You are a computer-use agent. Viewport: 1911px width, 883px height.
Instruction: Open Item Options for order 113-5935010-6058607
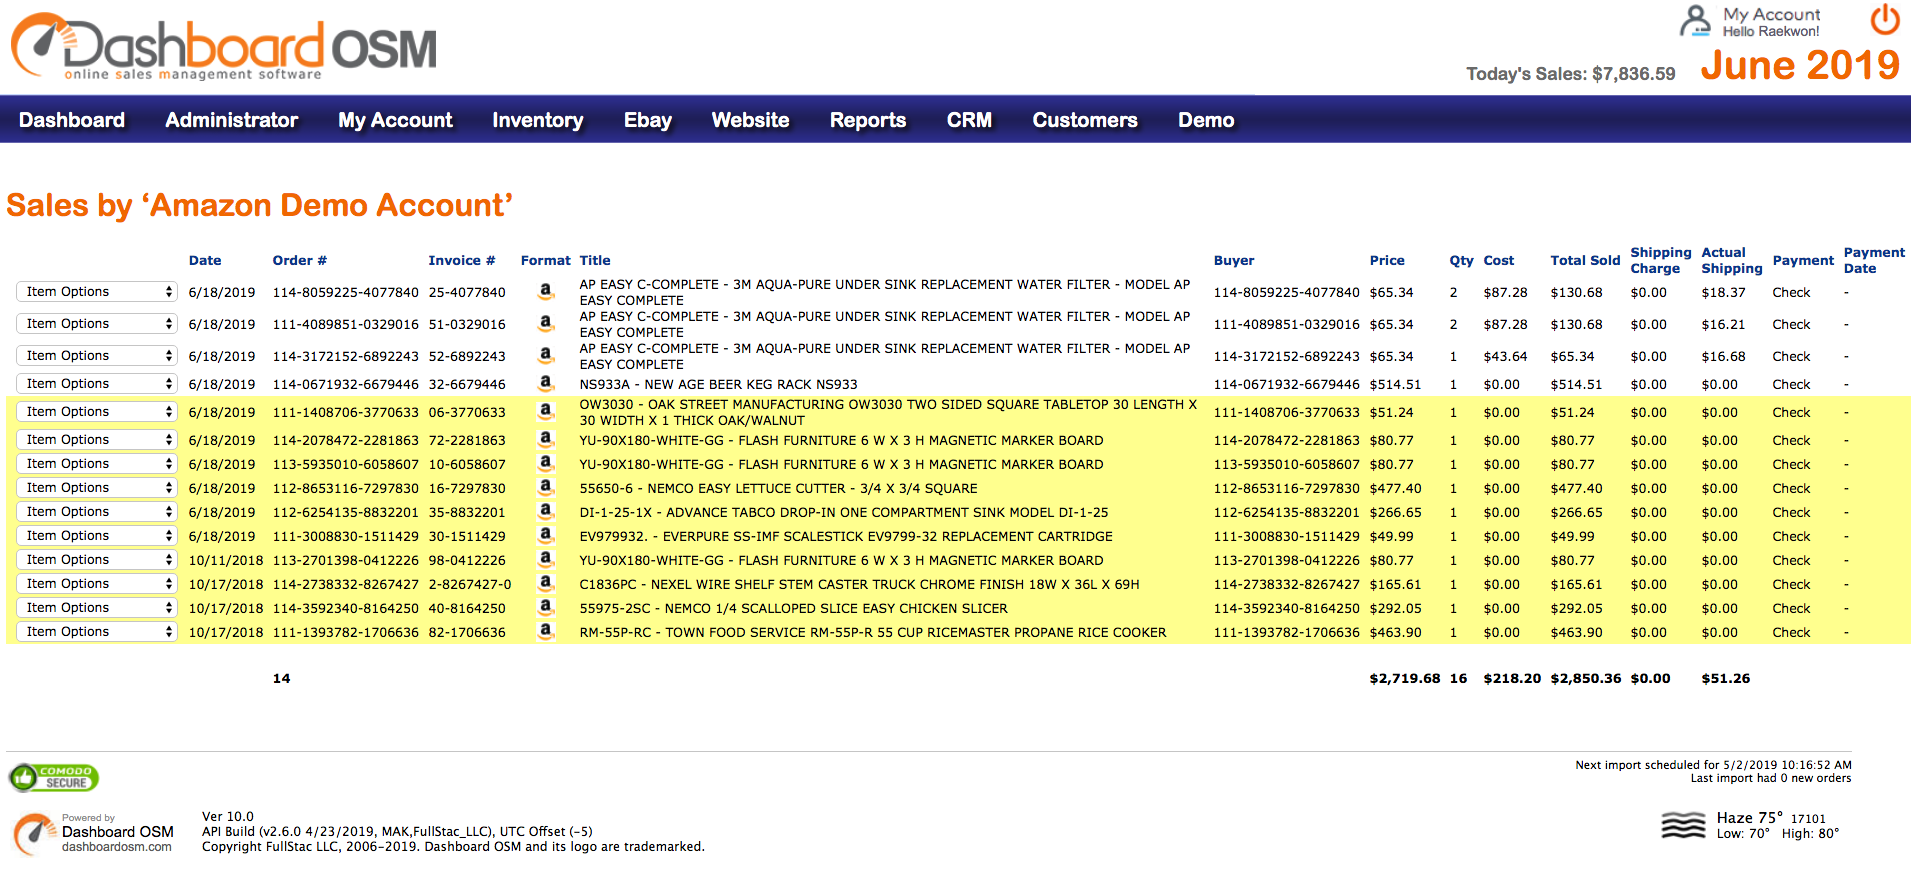click(97, 464)
